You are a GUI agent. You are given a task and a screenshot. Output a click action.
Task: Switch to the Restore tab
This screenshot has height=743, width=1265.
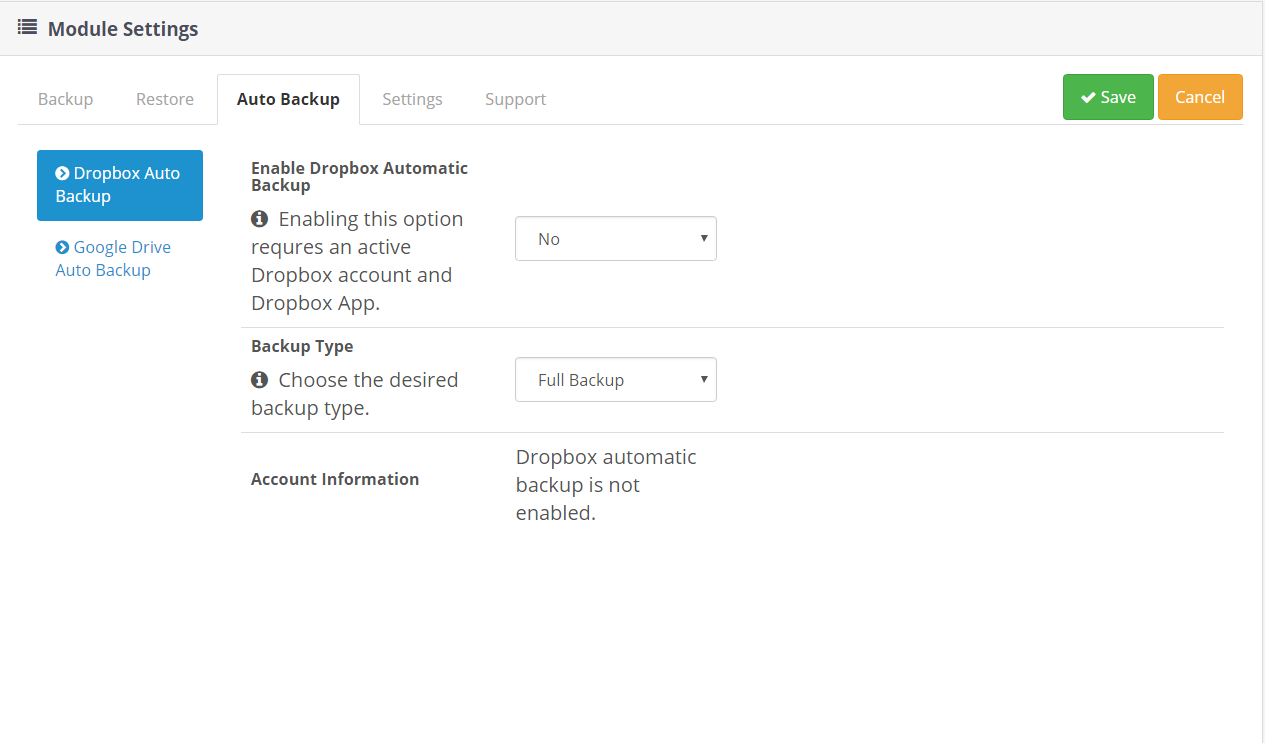point(165,99)
